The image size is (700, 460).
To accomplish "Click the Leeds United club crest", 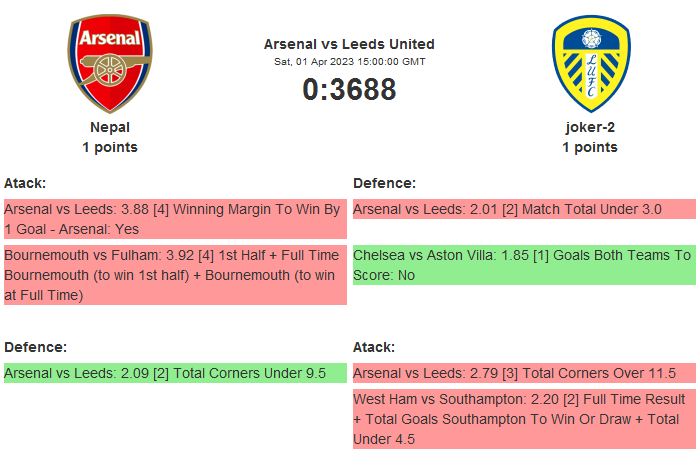I will pyautogui.click(x=590, y=63).
